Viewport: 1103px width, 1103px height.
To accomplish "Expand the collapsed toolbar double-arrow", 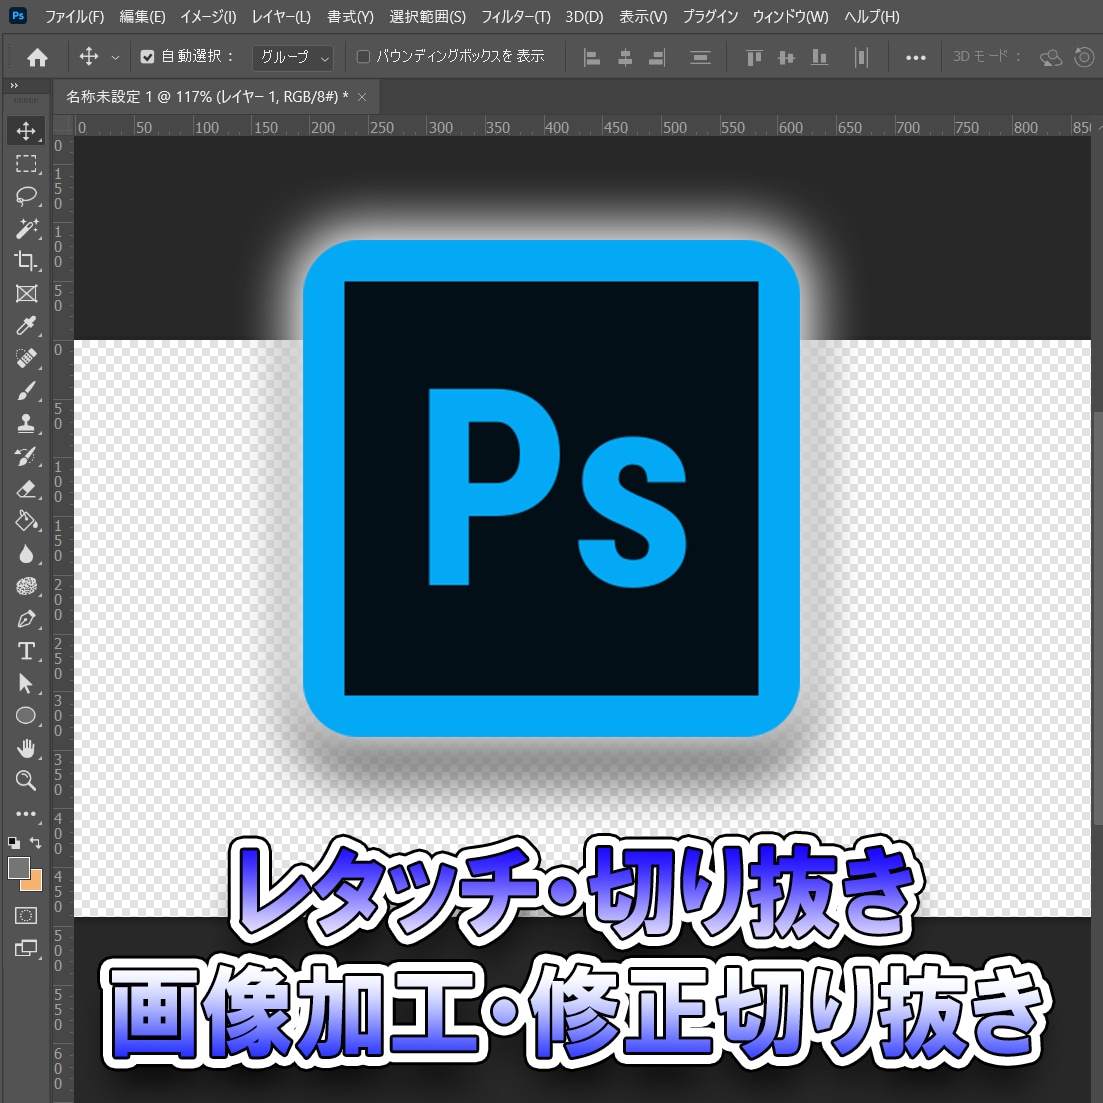I will (14, 85).
